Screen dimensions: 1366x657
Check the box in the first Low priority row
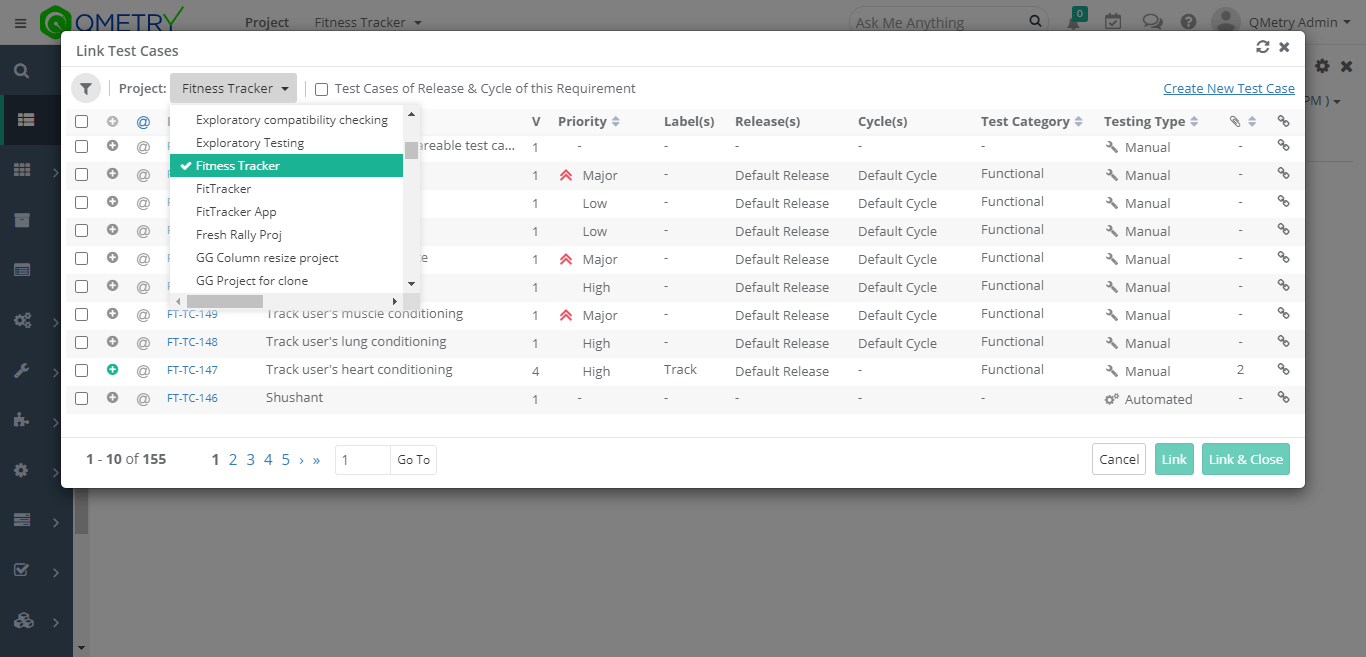pyautogui.click(x=82, y=202)
